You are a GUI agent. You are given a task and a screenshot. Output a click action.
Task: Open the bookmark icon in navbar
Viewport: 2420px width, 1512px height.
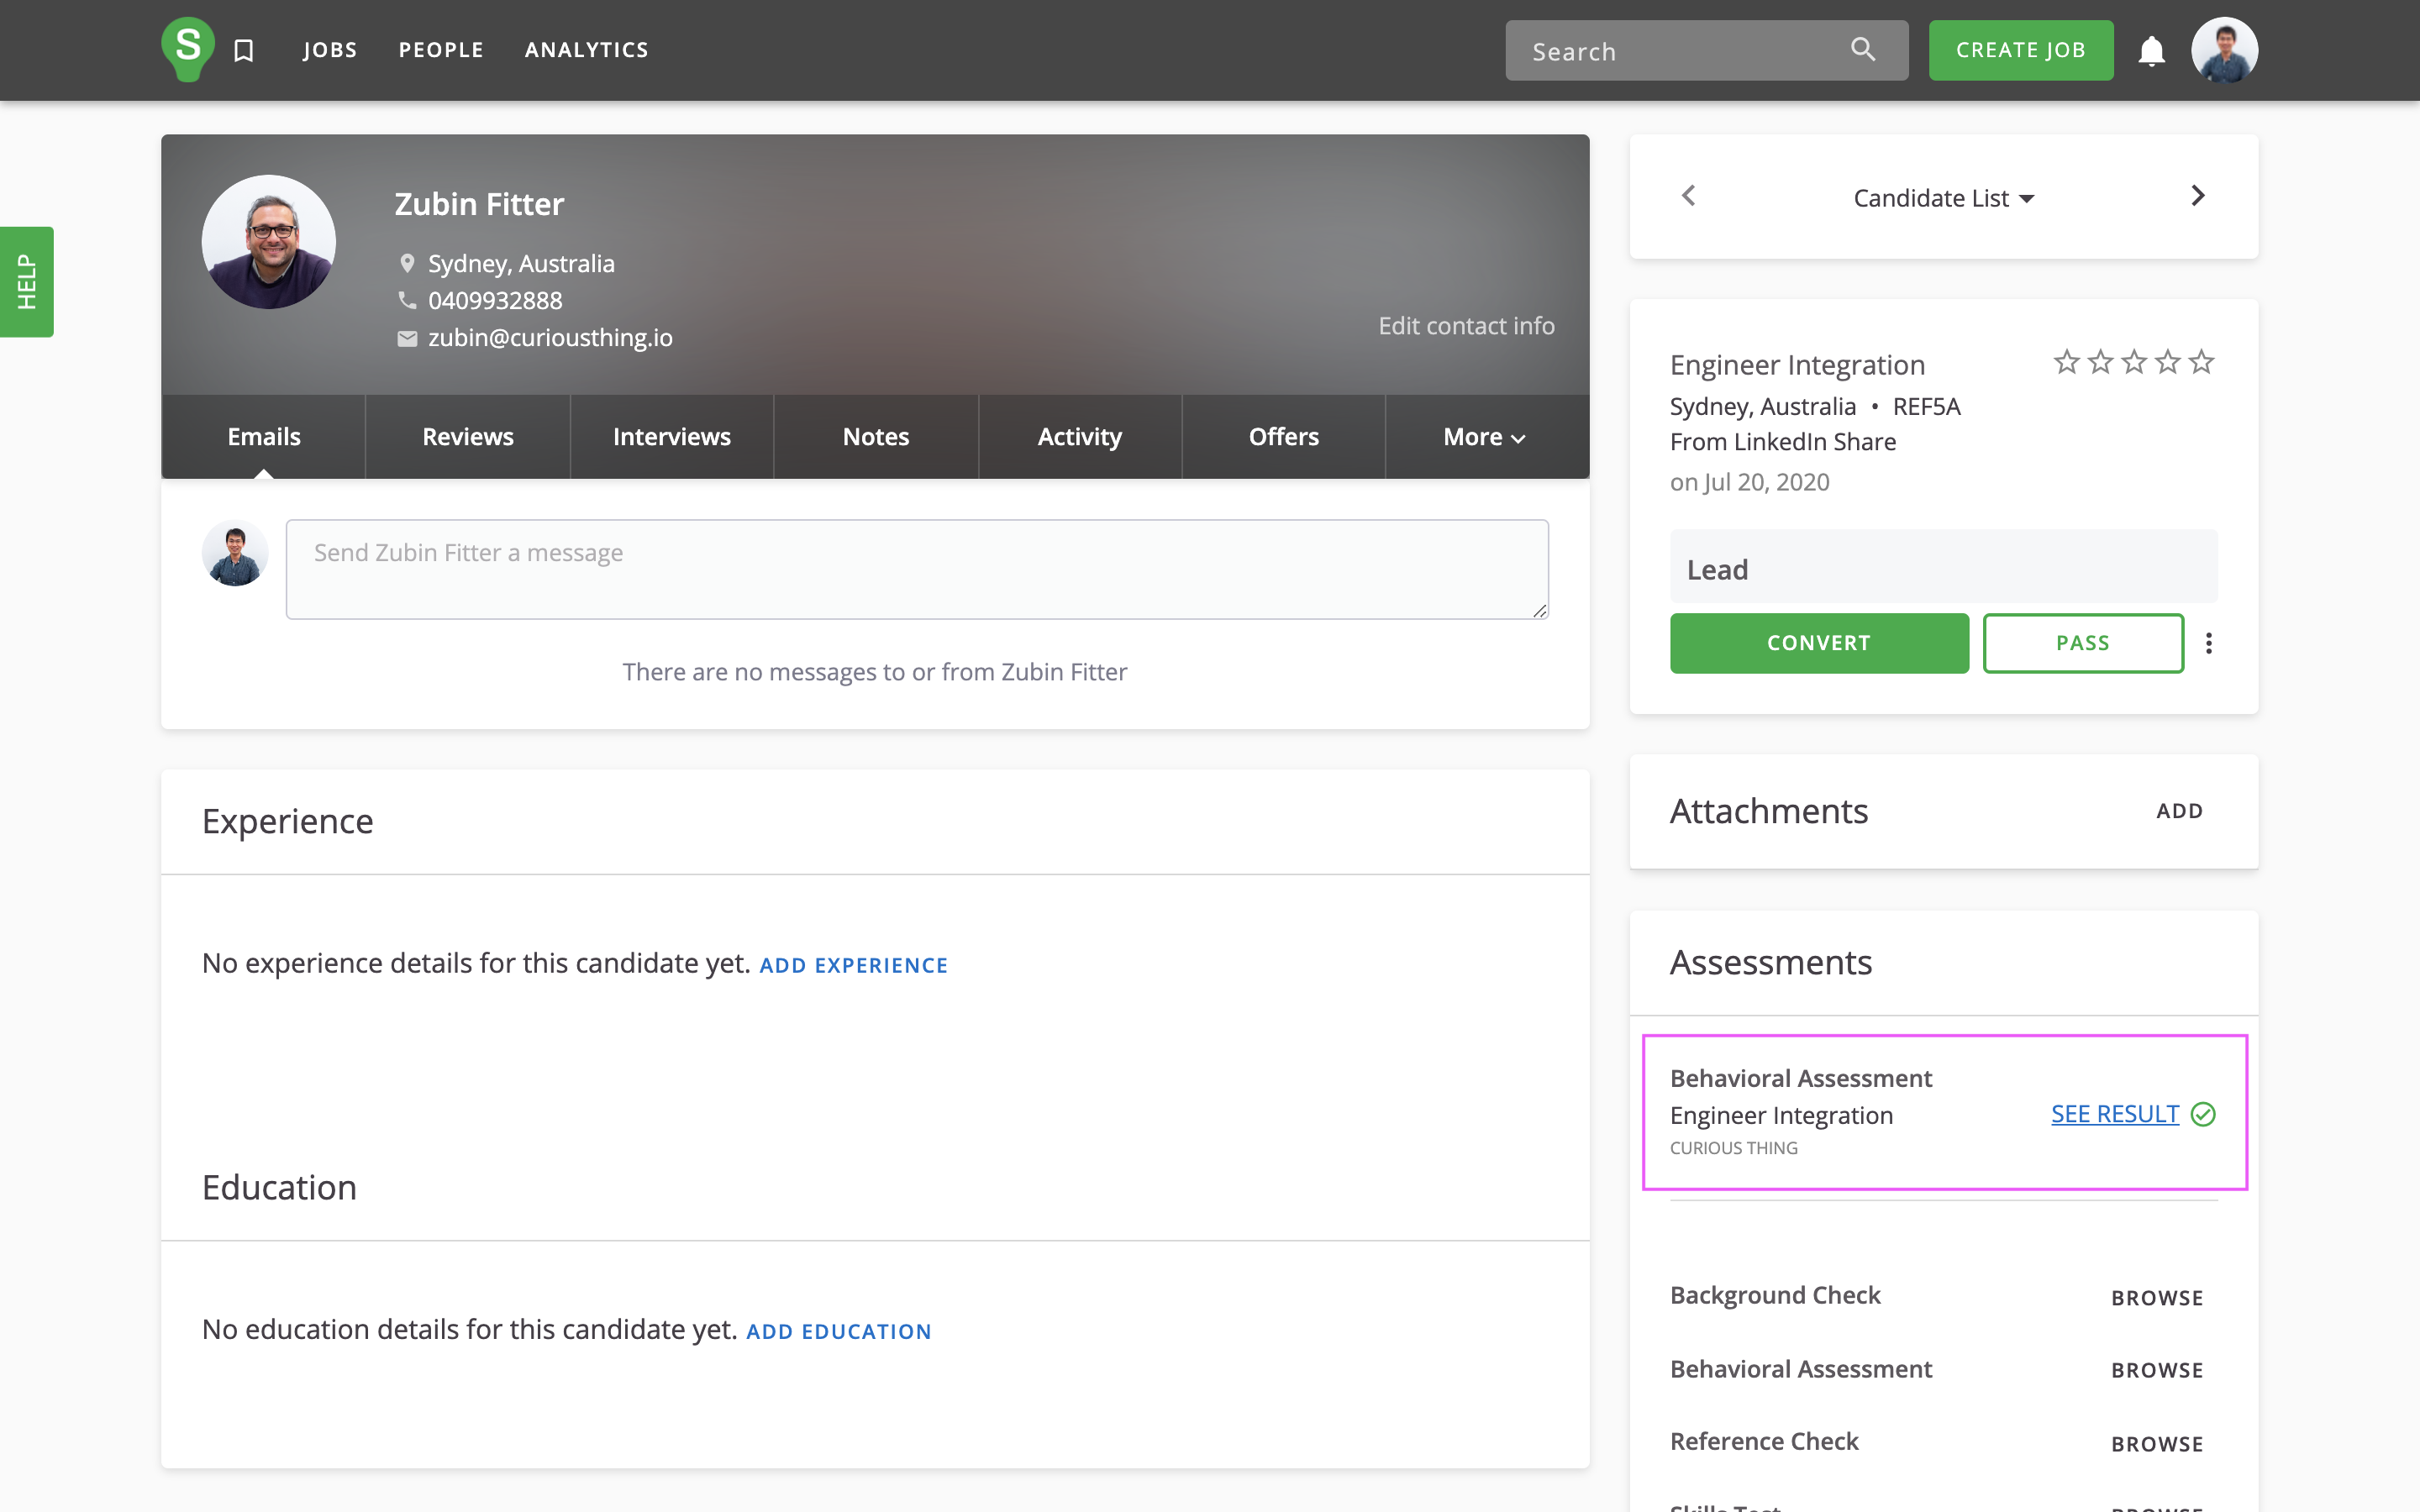coord(244,51)
